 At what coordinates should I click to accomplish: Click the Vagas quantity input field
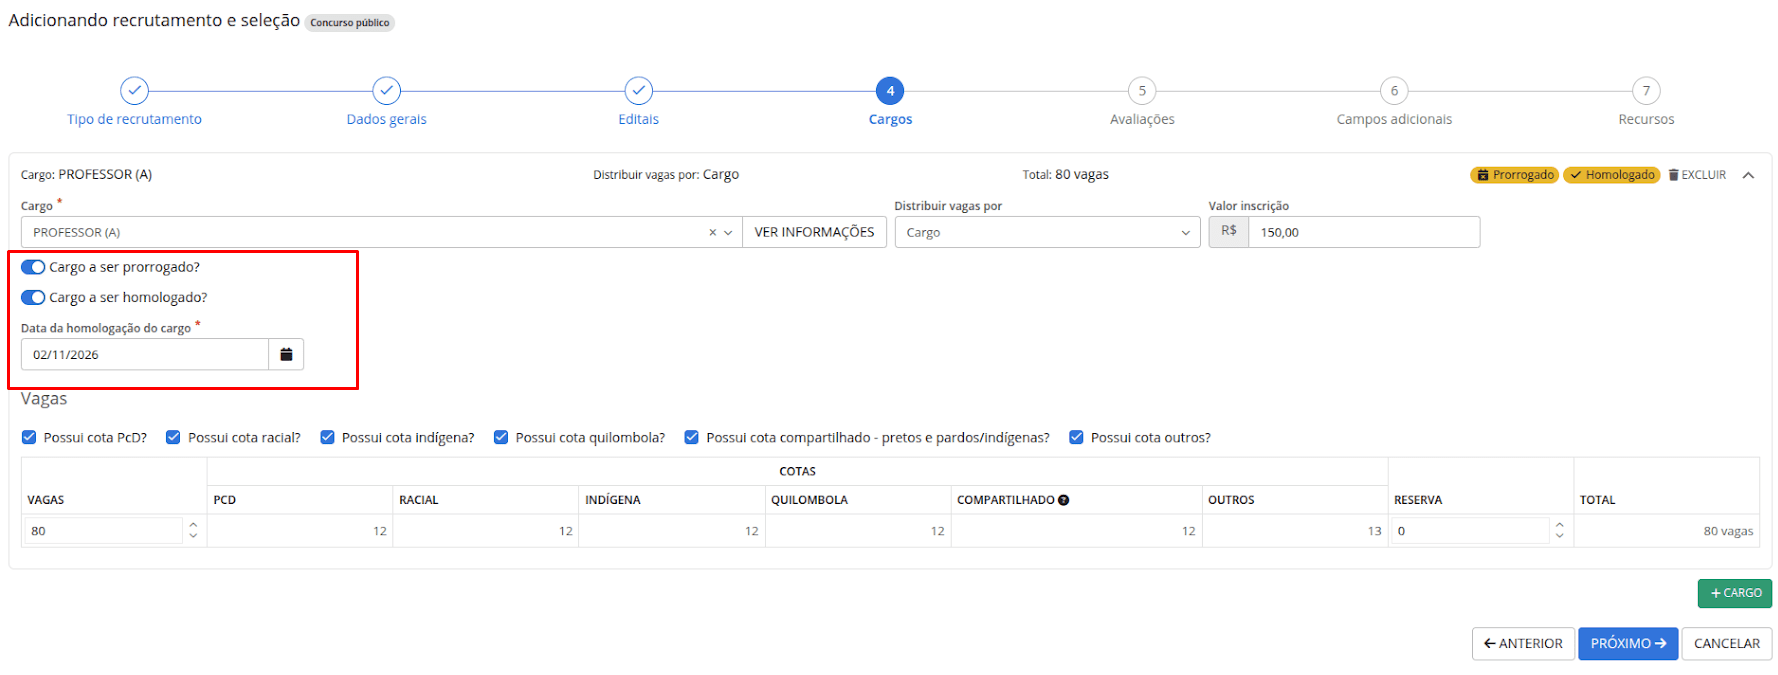(x=103, y=530)
